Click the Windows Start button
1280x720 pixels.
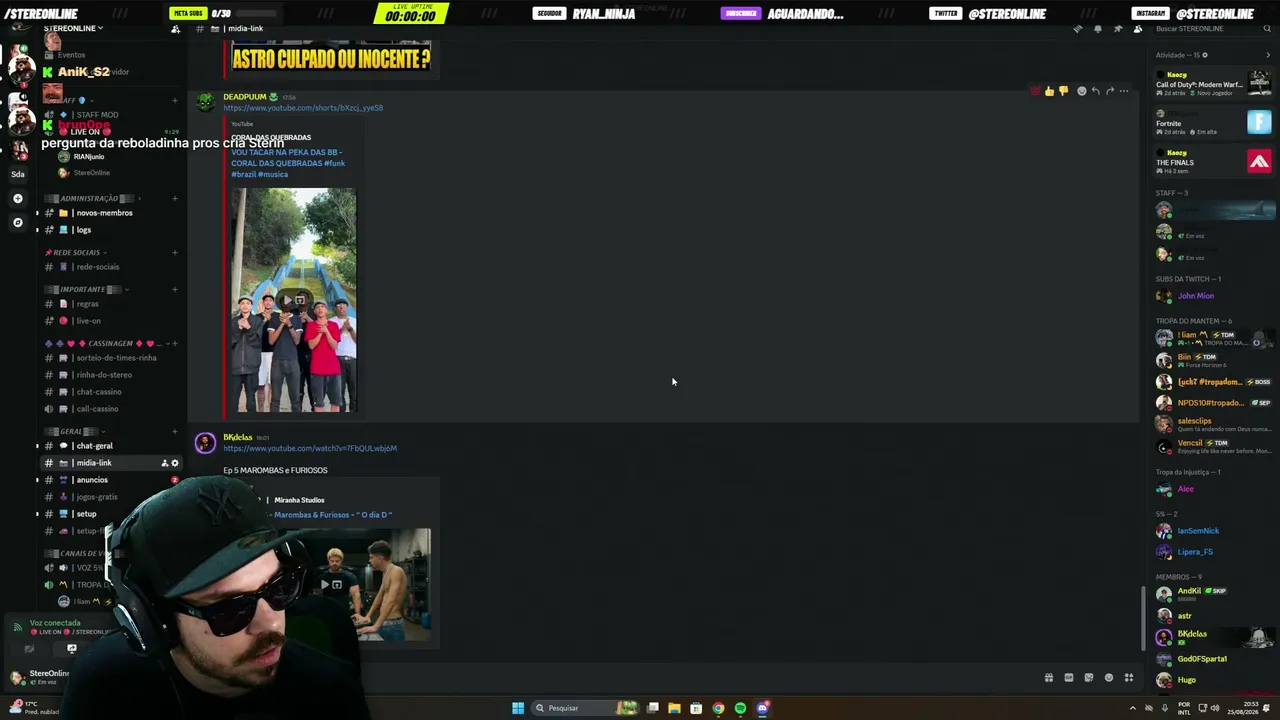(x=518, y=708)
